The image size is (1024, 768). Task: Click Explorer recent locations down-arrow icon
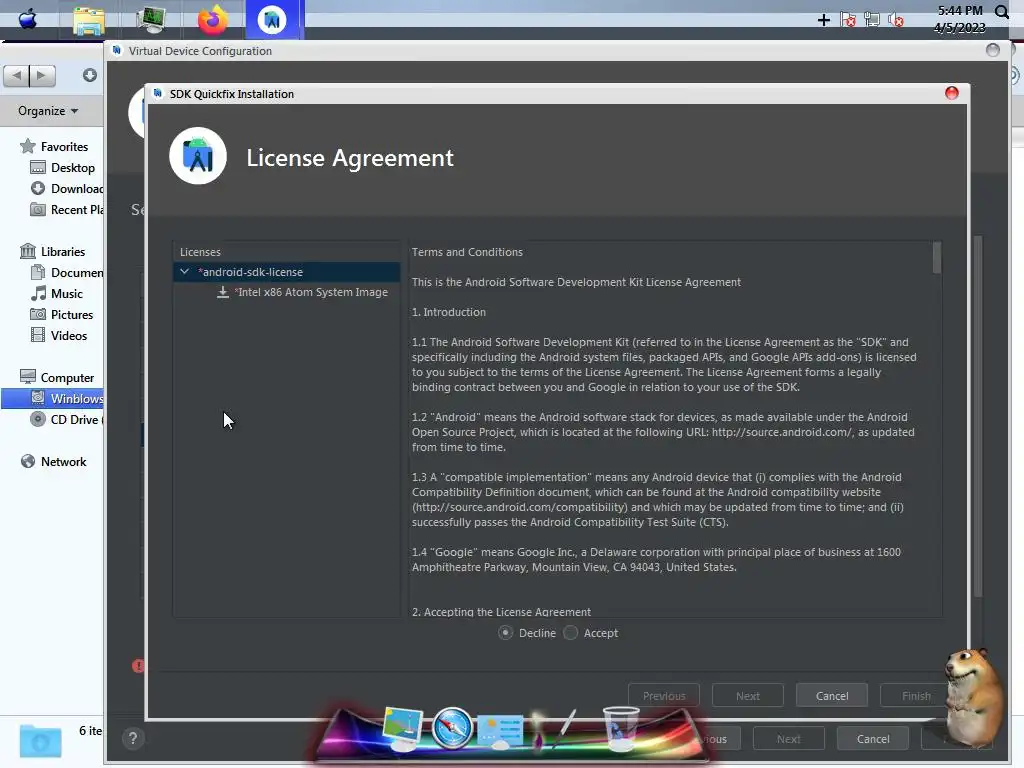tap(89, 75)
